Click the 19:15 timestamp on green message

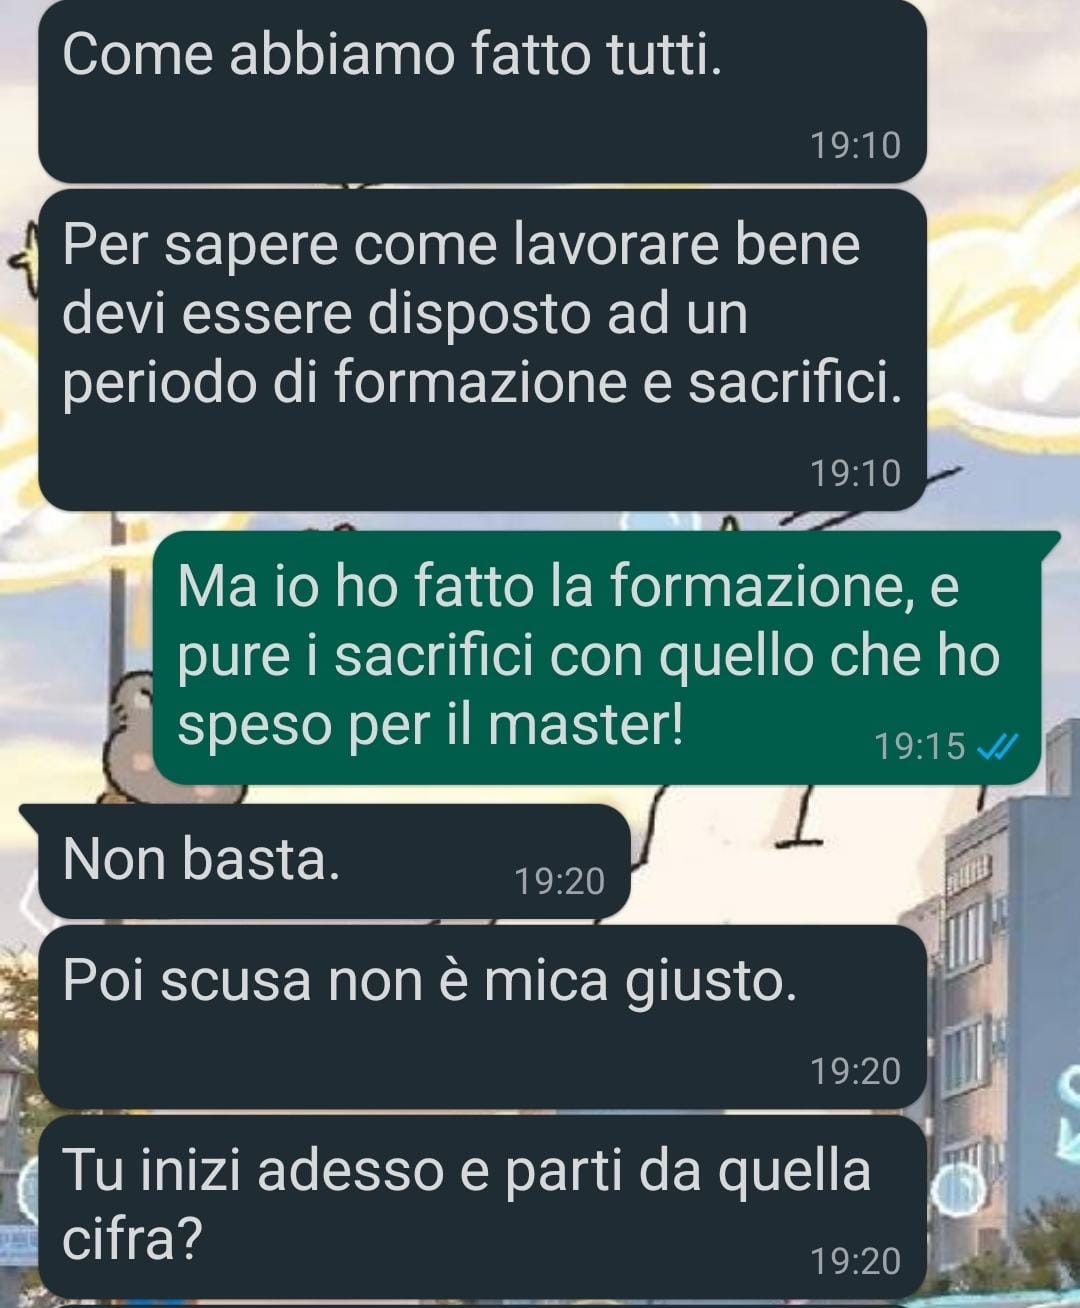coord(920,746)
